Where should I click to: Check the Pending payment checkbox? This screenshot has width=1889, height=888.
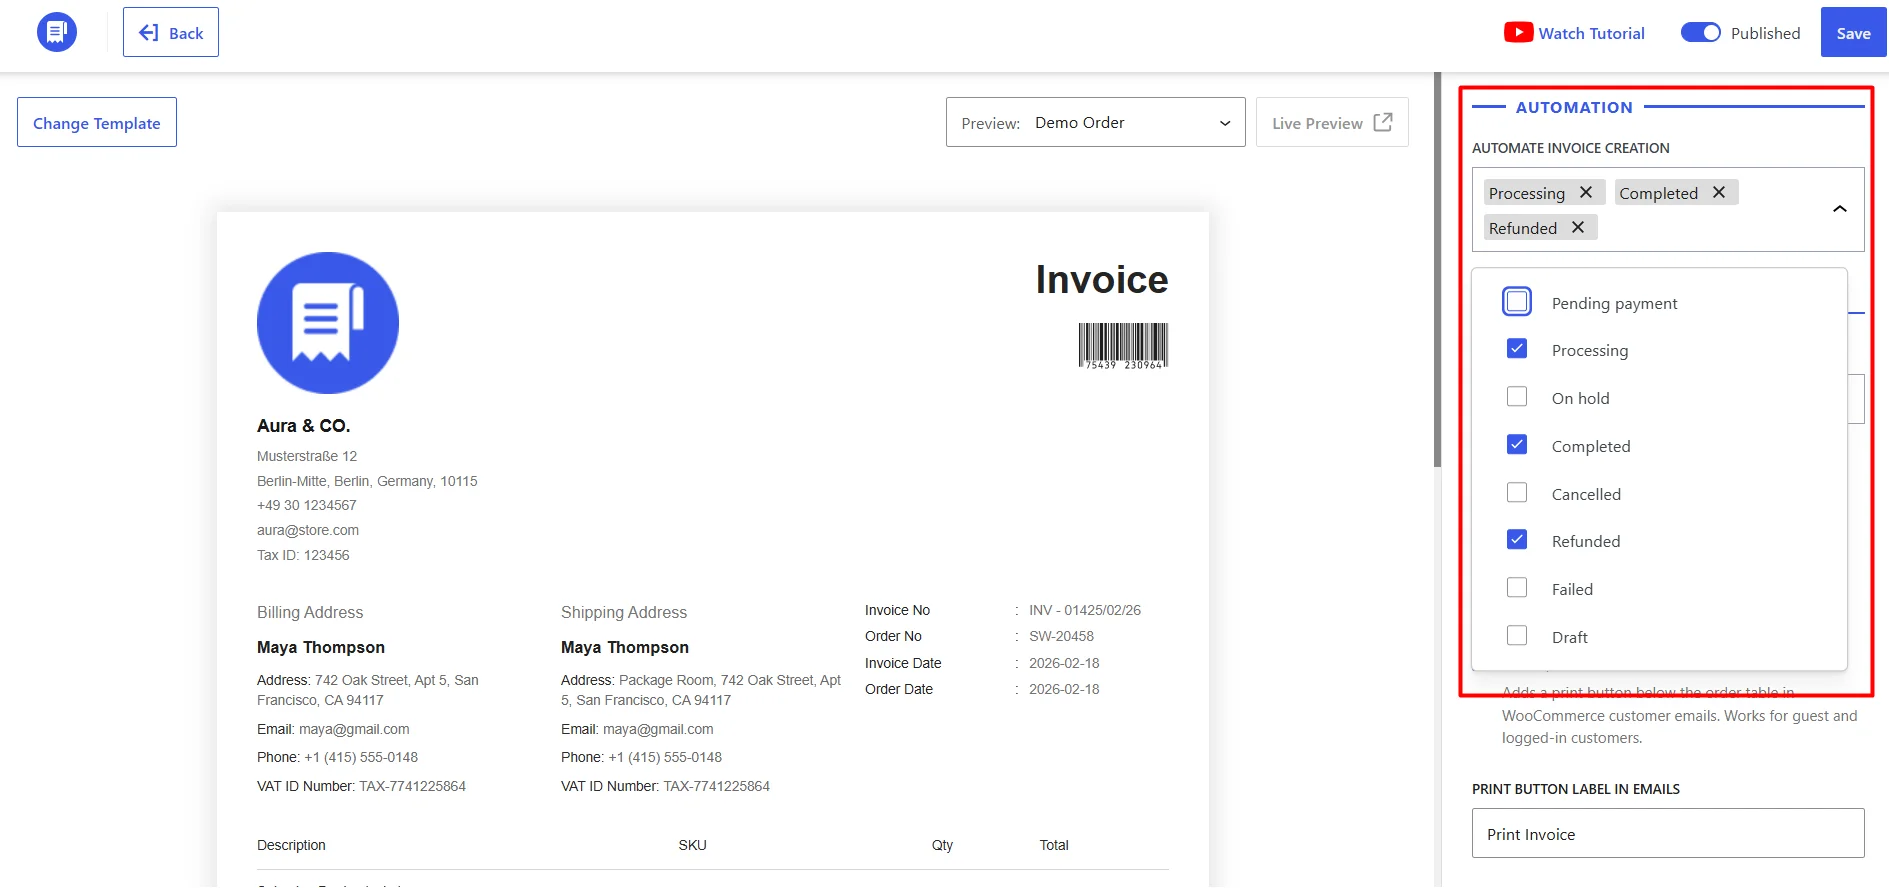point(1517,302)
